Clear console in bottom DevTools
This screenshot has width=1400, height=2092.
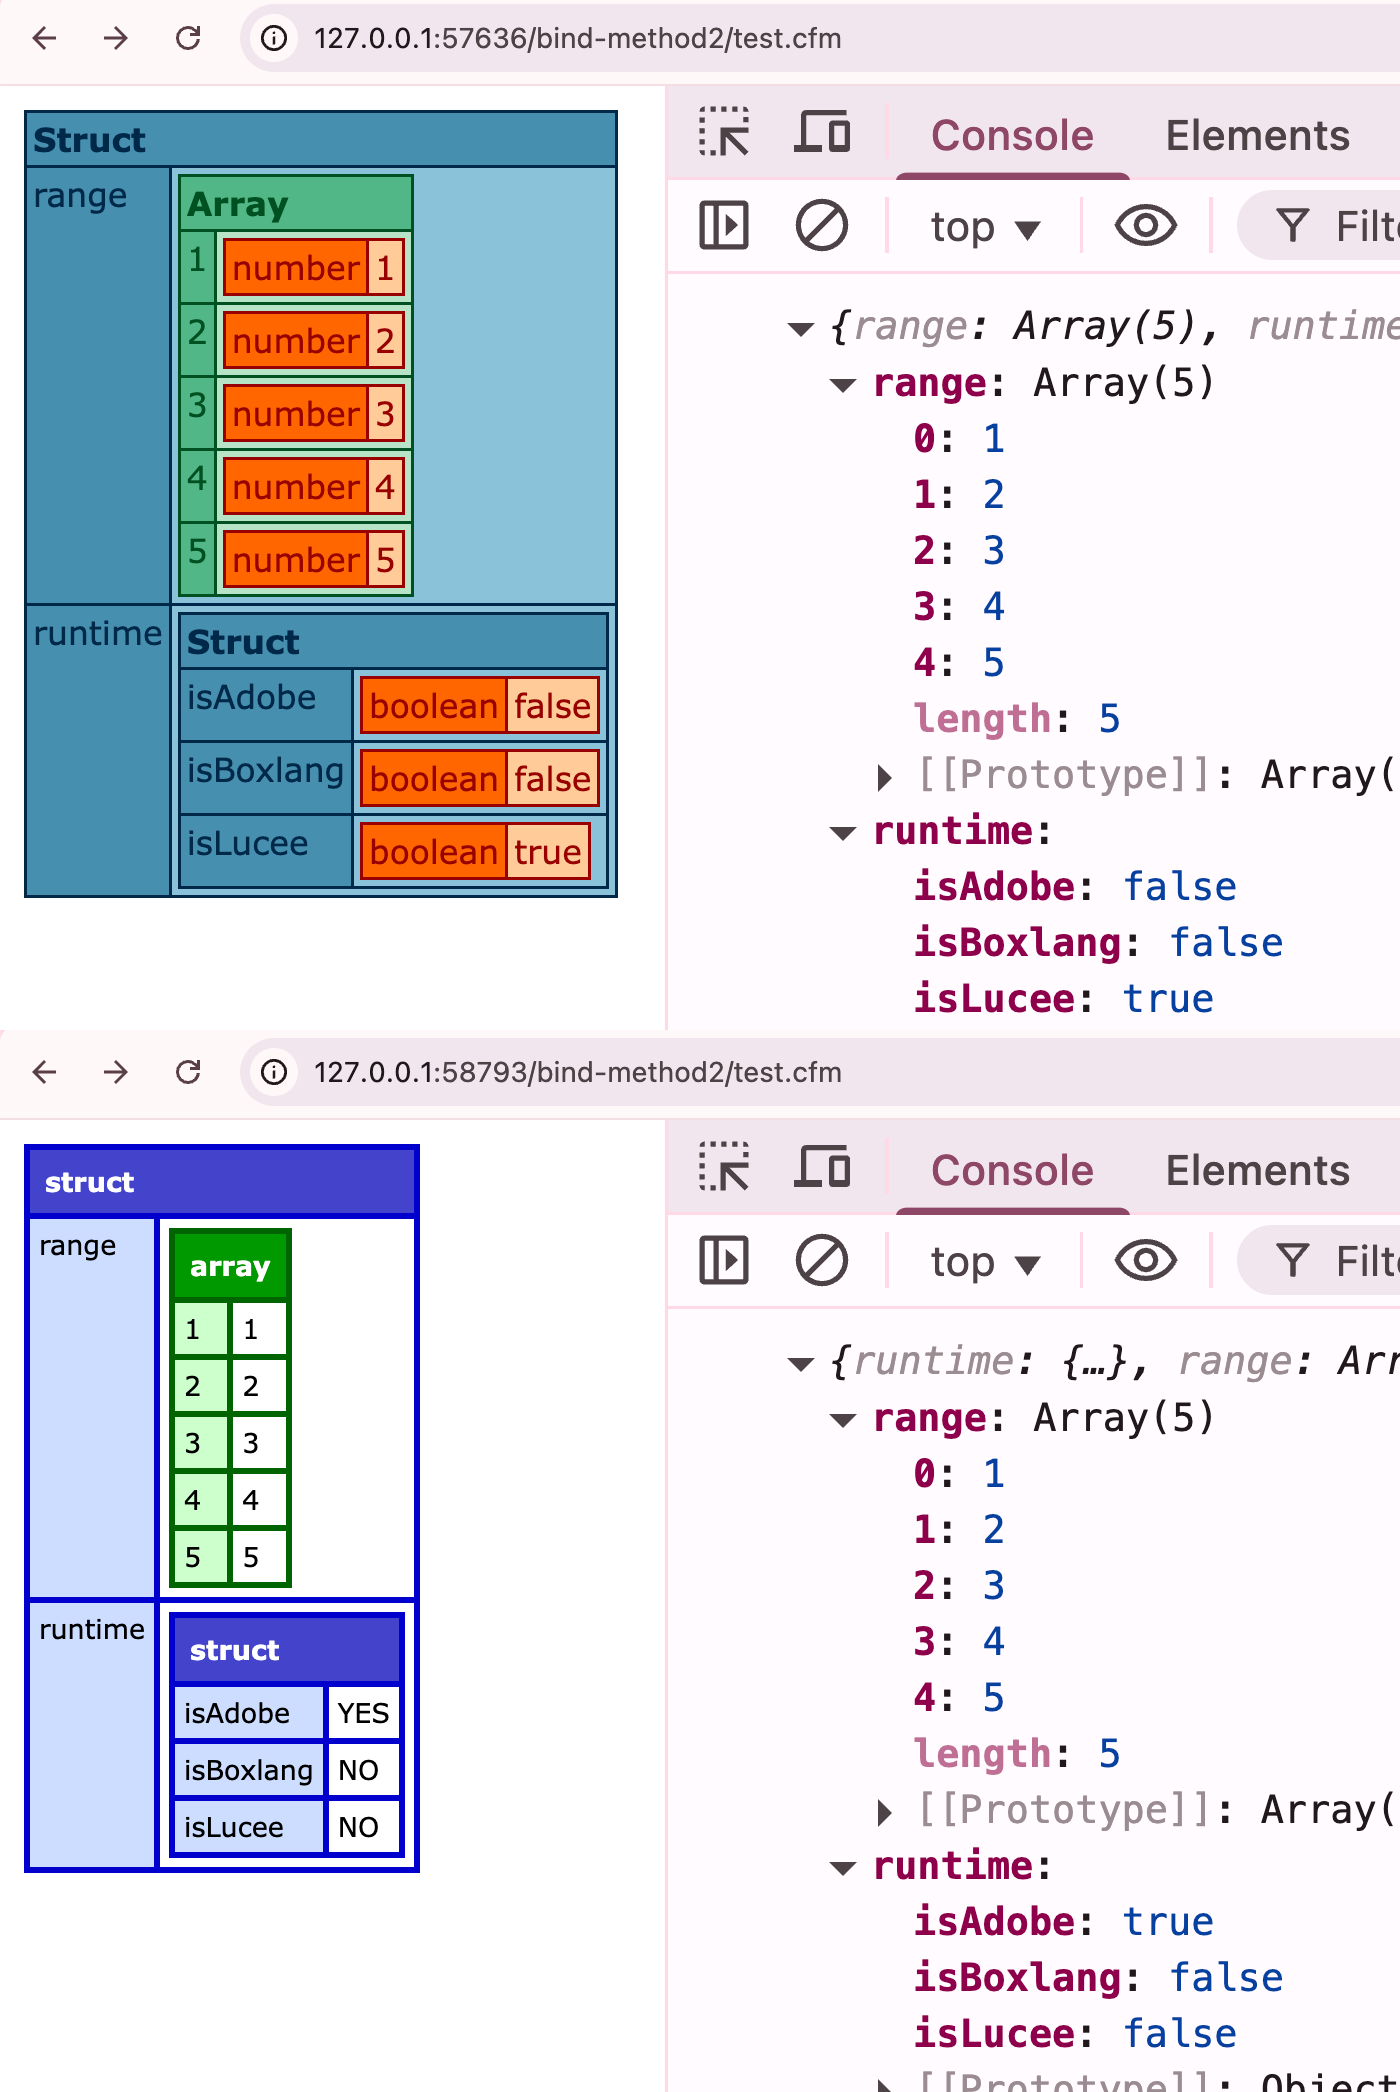pos(822,1260)
